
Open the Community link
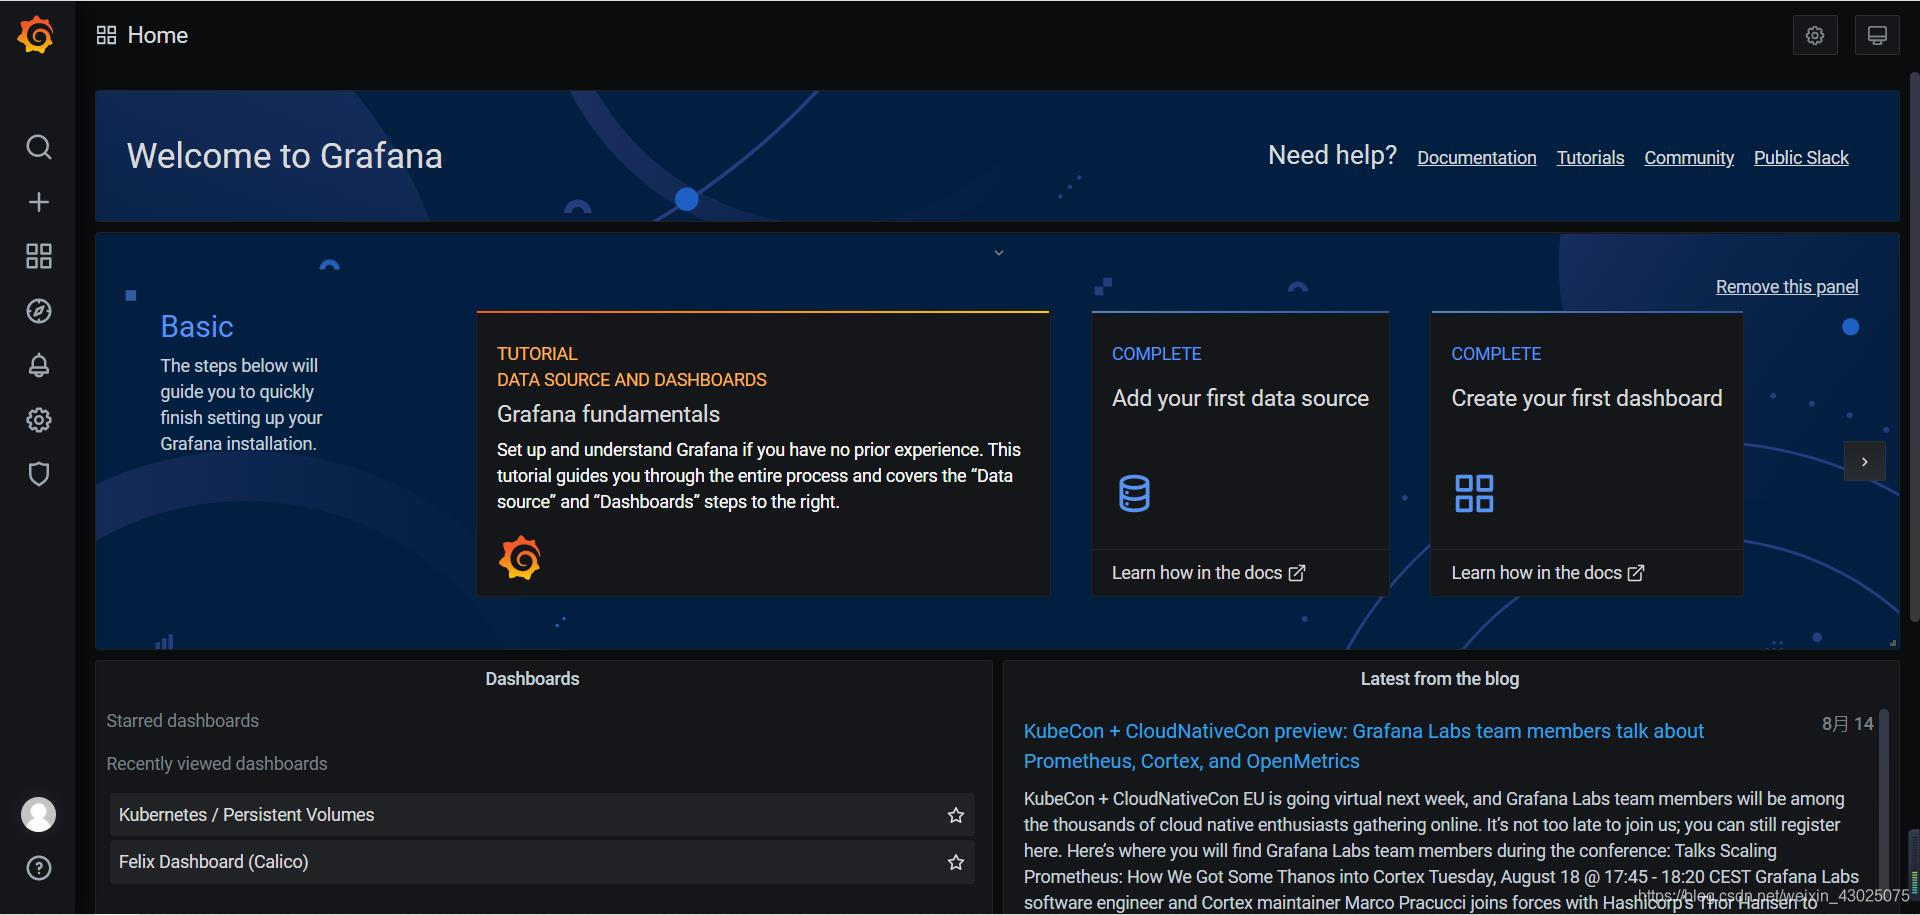tap(1689, 158)
